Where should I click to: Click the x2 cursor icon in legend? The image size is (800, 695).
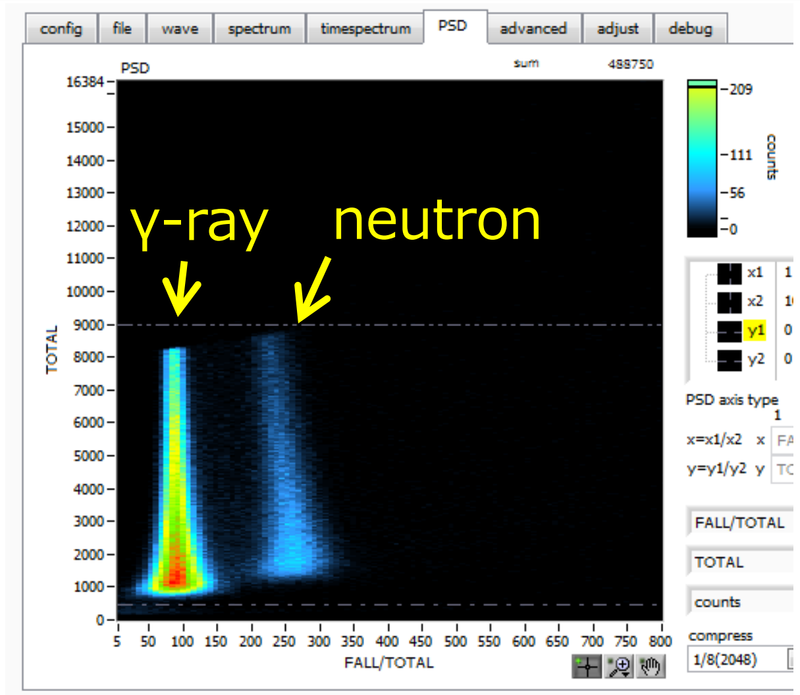(x=729, y=301)
